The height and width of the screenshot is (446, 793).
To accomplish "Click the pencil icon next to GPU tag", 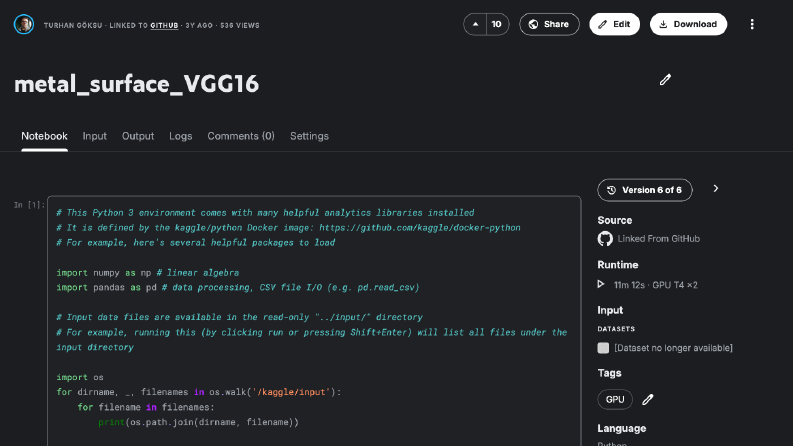I will (x=648, y=399).
